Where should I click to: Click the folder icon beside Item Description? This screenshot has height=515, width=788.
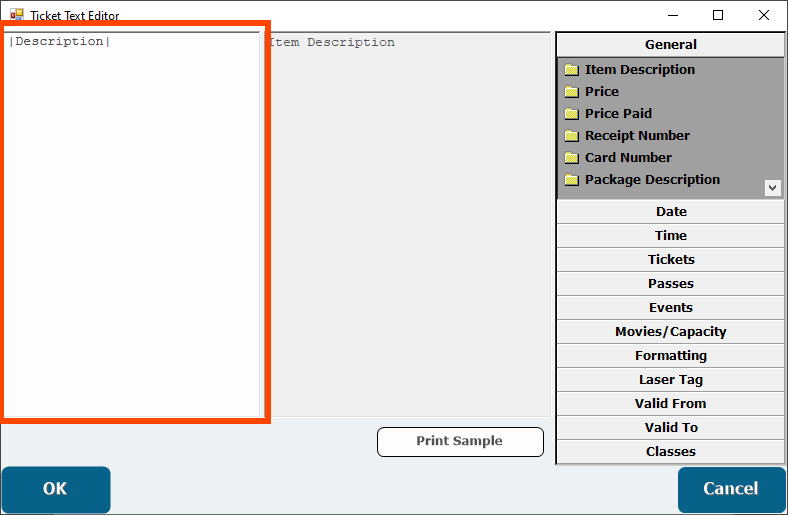click(572, 70)
